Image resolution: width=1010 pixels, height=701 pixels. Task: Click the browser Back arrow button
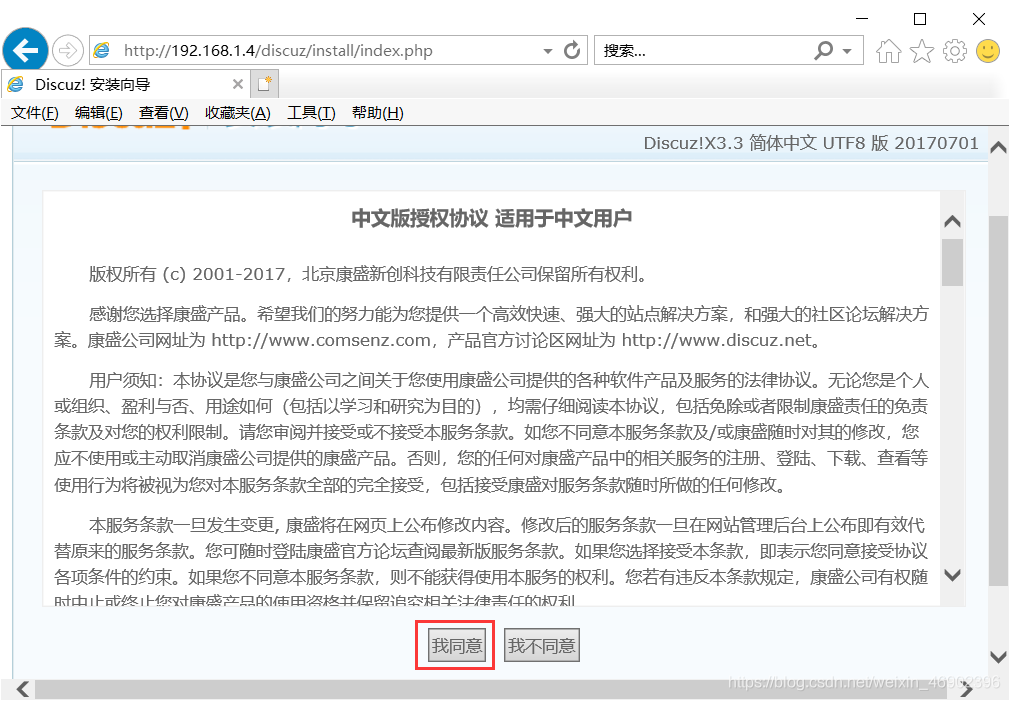25,50
